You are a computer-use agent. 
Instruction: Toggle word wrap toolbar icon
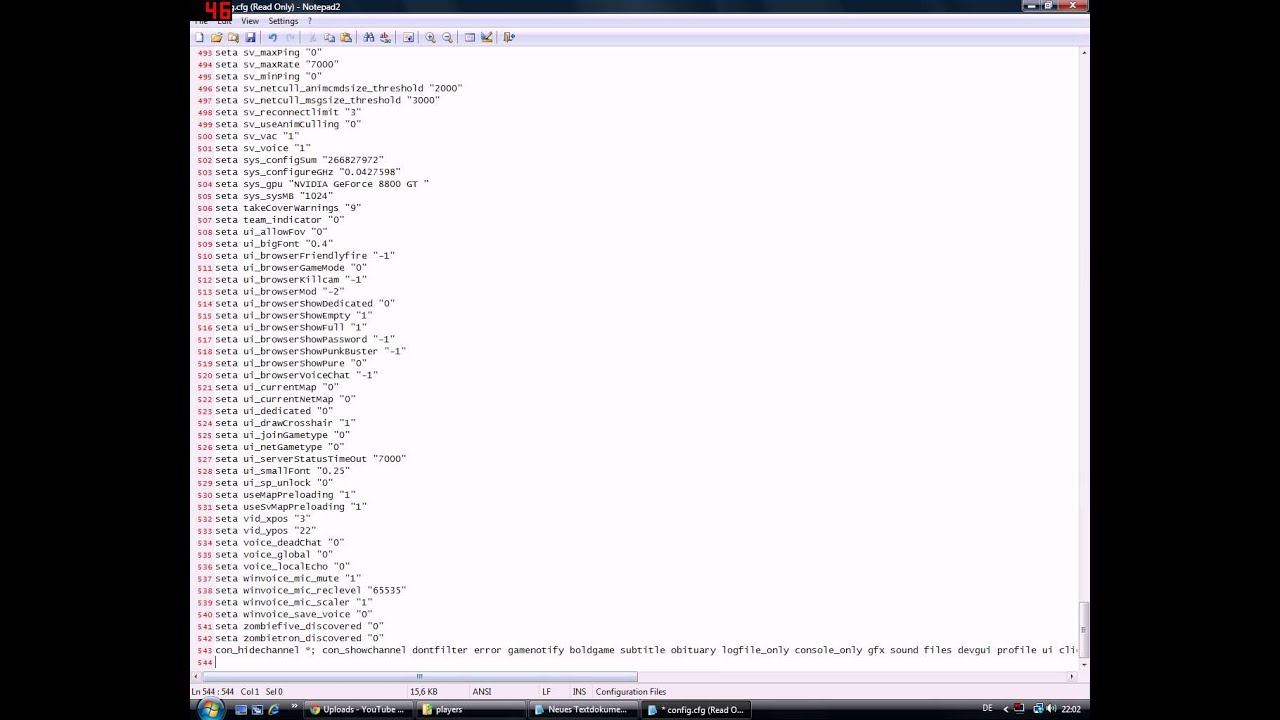[x=408, y=37]
